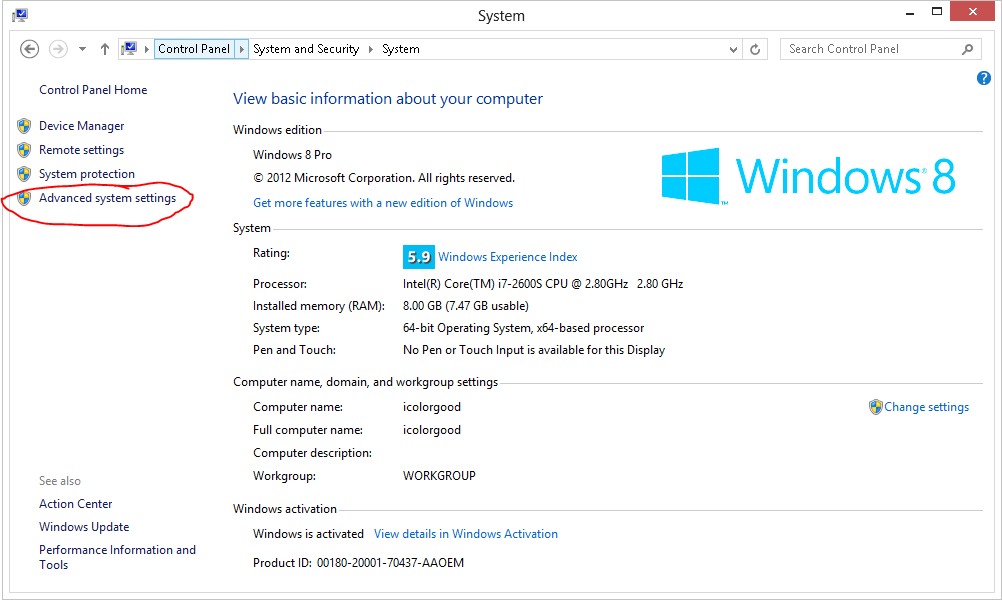Click the shield icon beside Remote settings

click(x=24, y=150)
